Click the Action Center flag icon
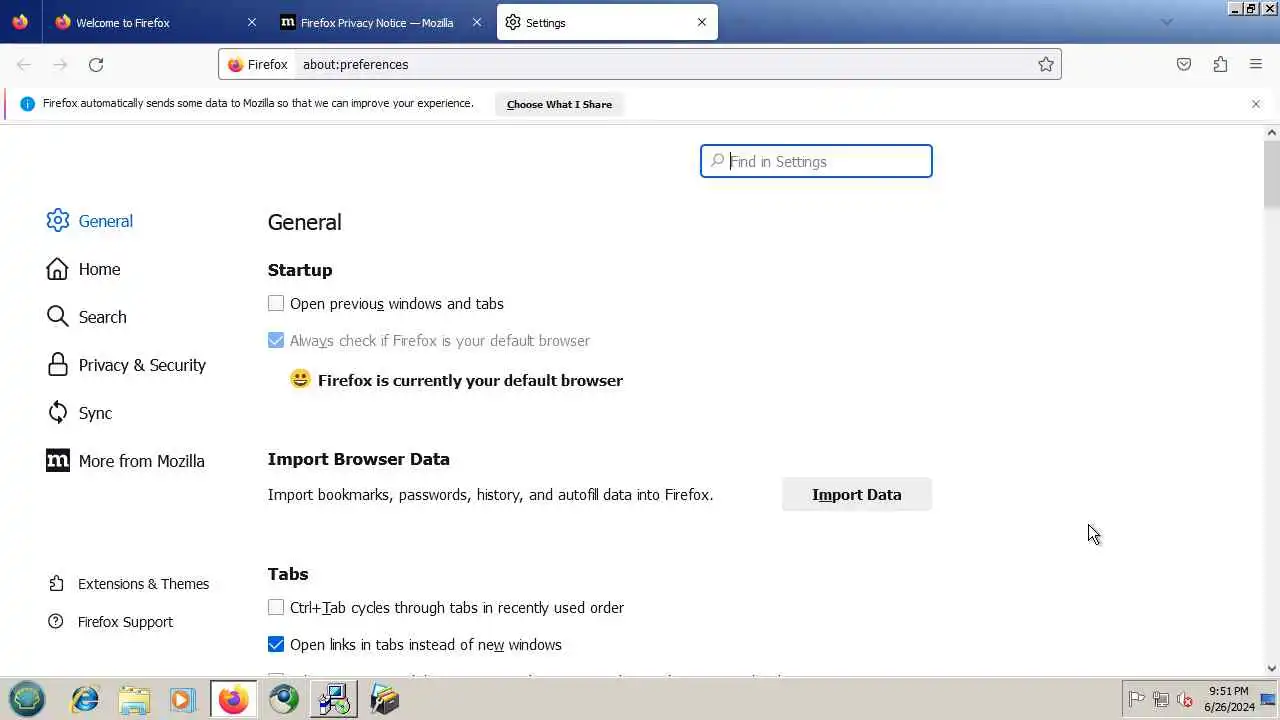 tap(1136, 700)
